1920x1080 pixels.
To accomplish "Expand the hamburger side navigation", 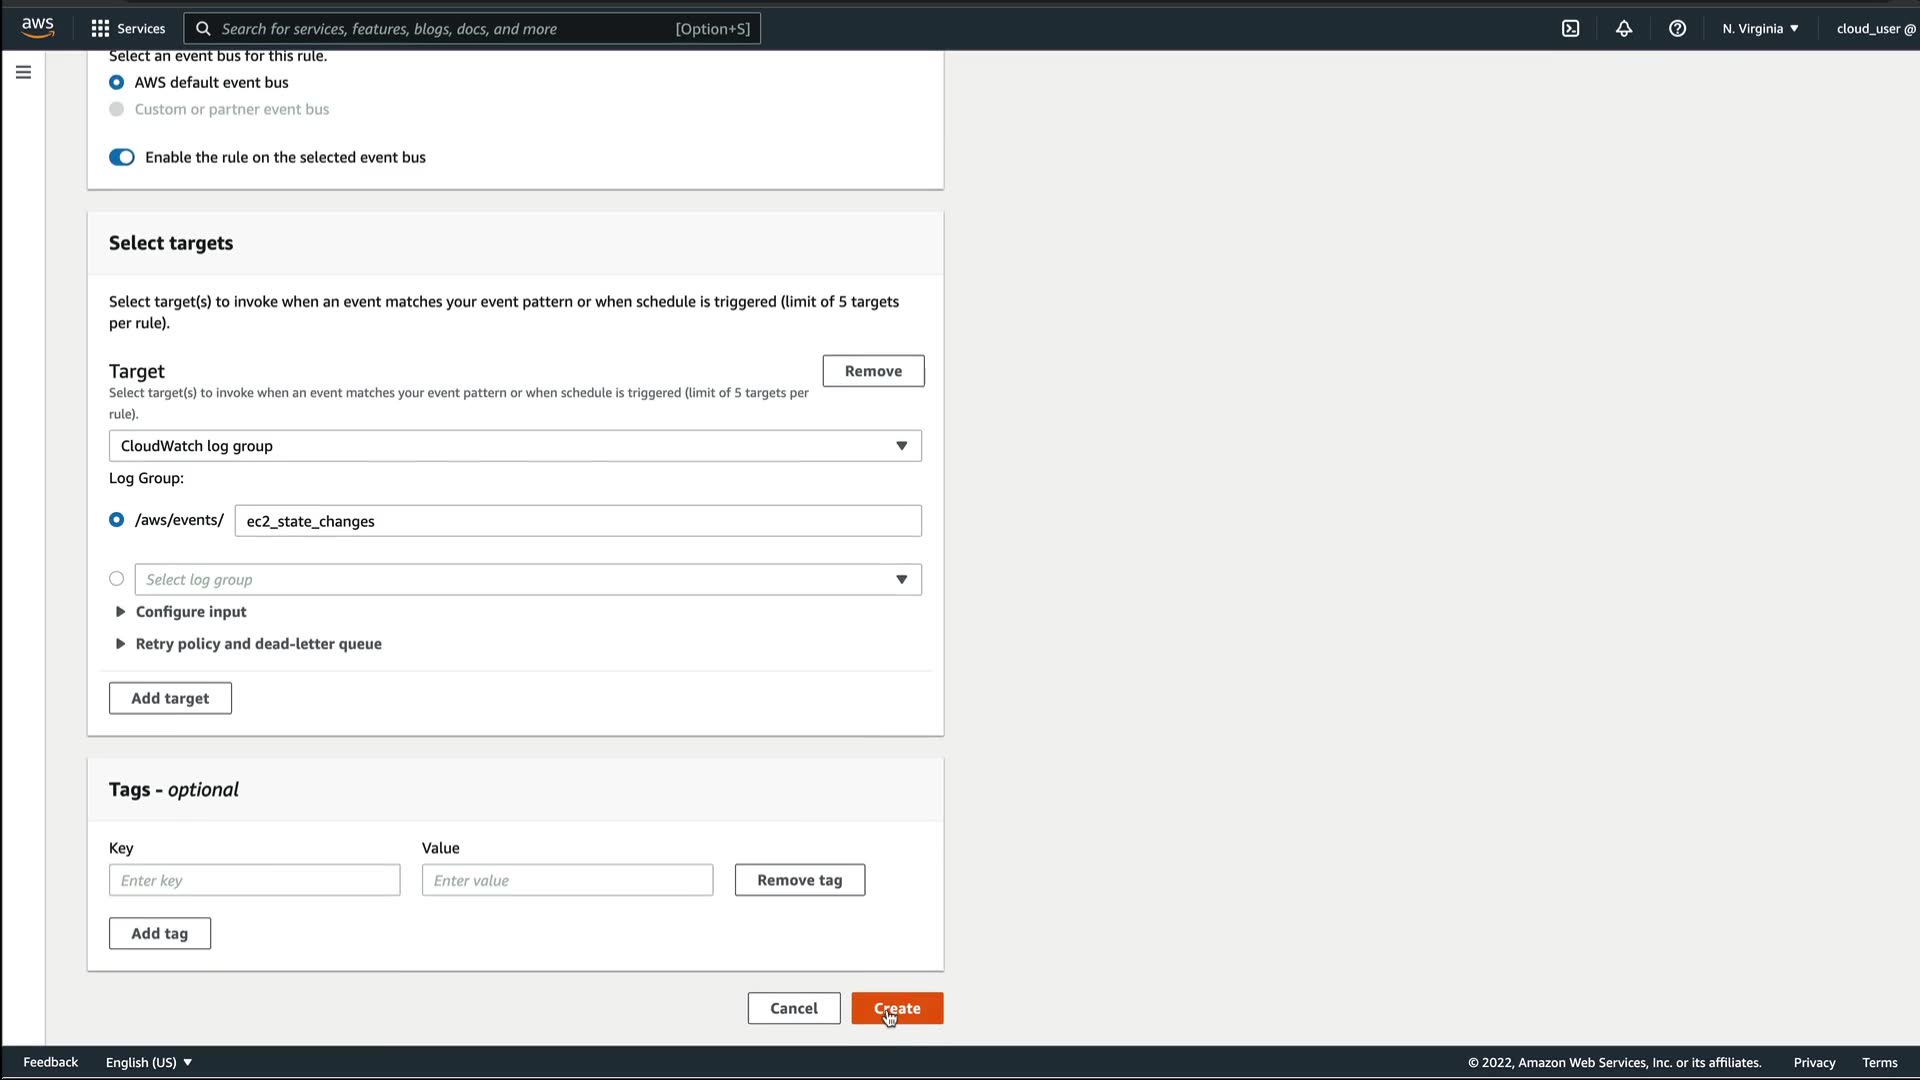I will click(x=23, y=72).
